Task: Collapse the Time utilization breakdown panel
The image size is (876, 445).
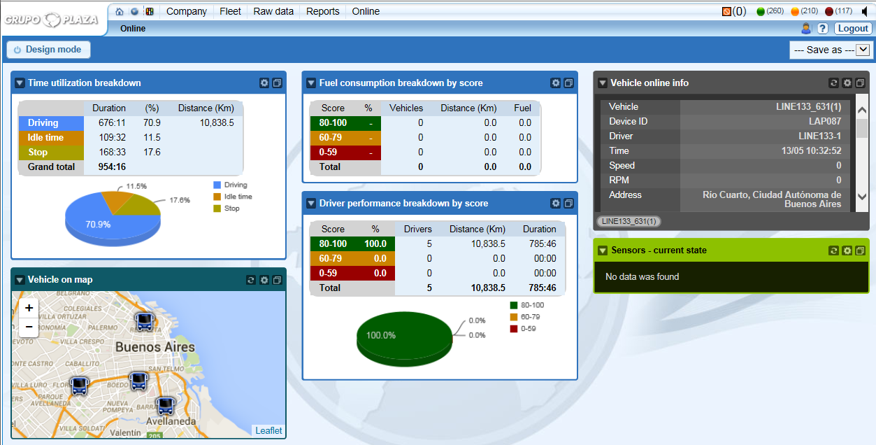Action: [20, 83]
